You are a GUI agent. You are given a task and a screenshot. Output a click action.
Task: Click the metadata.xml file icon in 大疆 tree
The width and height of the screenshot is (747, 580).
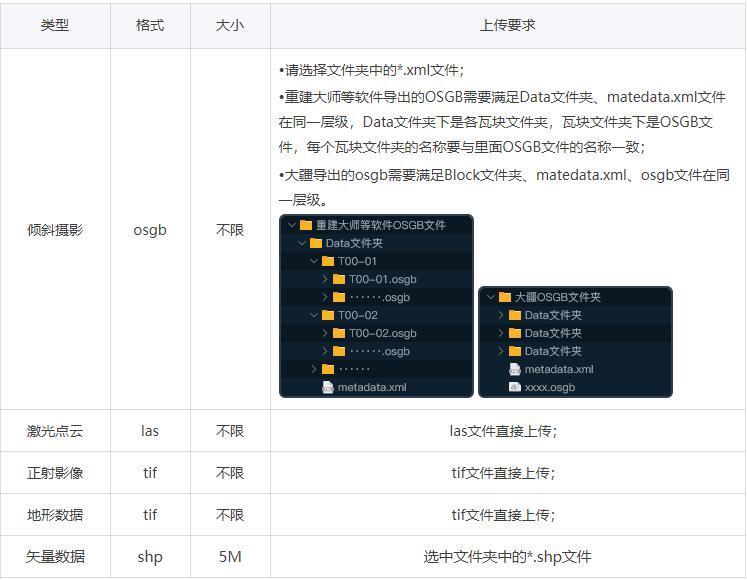(x=515, y=369)
